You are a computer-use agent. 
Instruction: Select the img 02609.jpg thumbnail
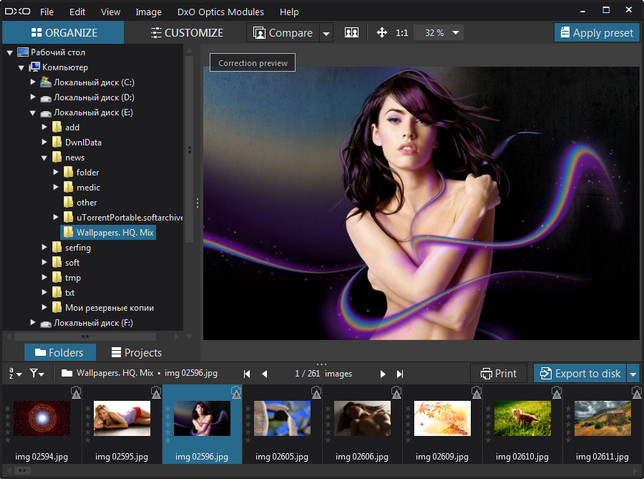point(442,419)
